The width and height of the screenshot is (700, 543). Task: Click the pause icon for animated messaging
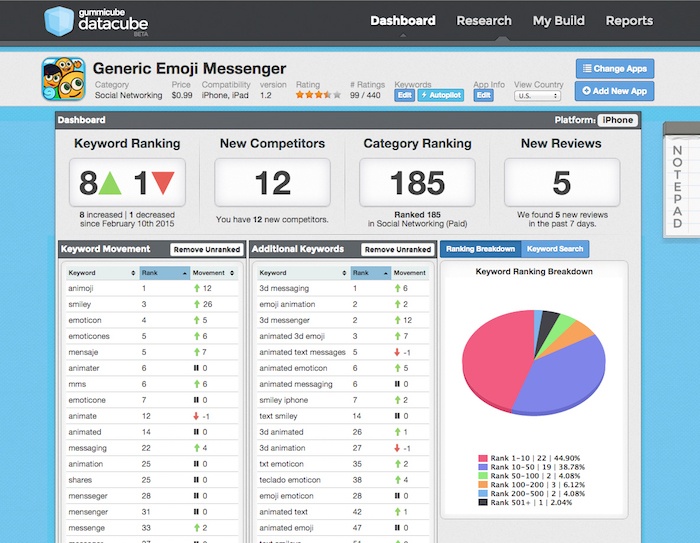tap(397, 384)
